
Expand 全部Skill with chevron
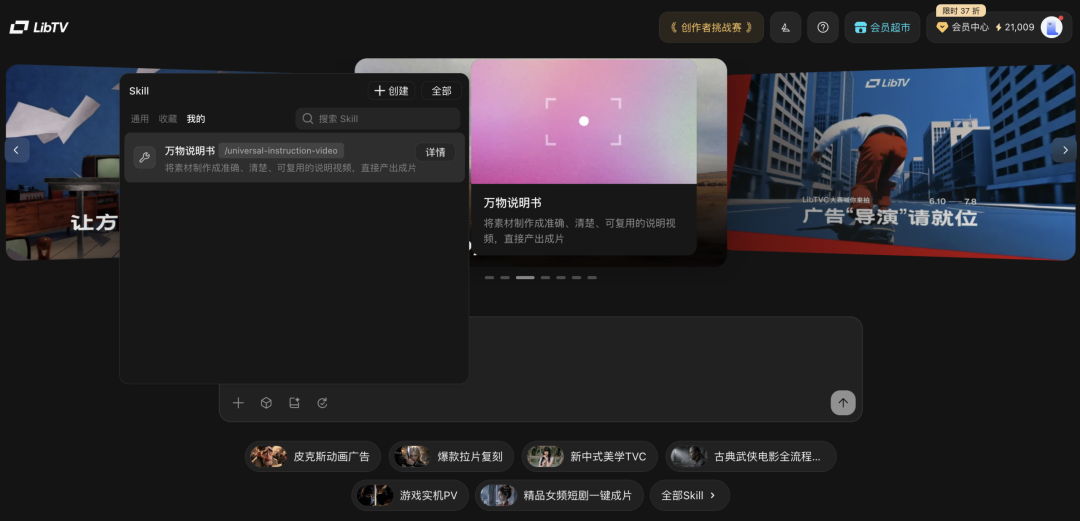[x=689, y=495]
